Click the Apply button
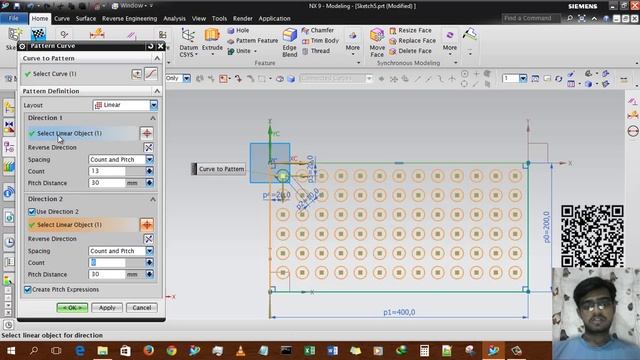 (107, 308)
